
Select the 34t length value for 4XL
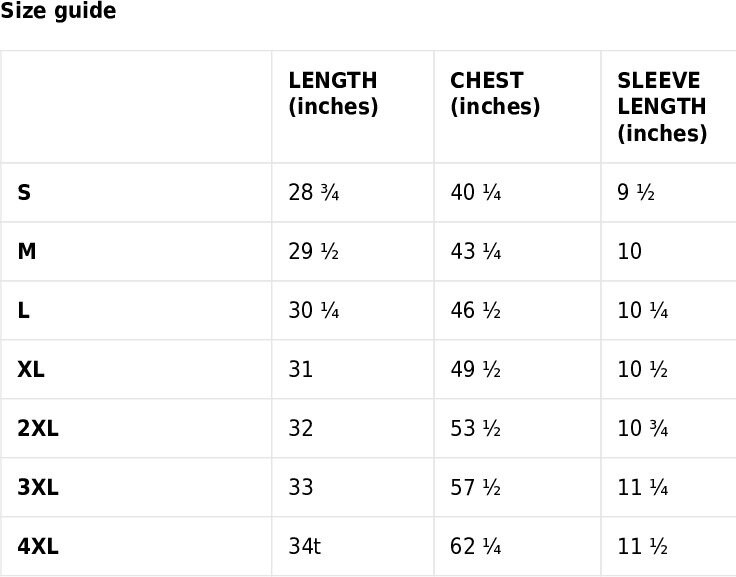pyautogui.click(x=305, y=546)
